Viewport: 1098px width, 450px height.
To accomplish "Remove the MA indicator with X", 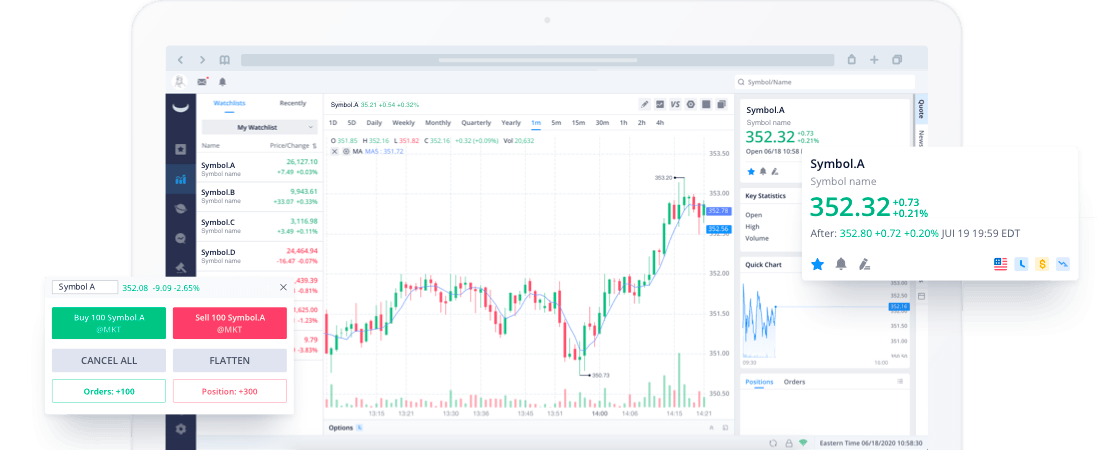I will pyautogui.click(x=334, y=151).
